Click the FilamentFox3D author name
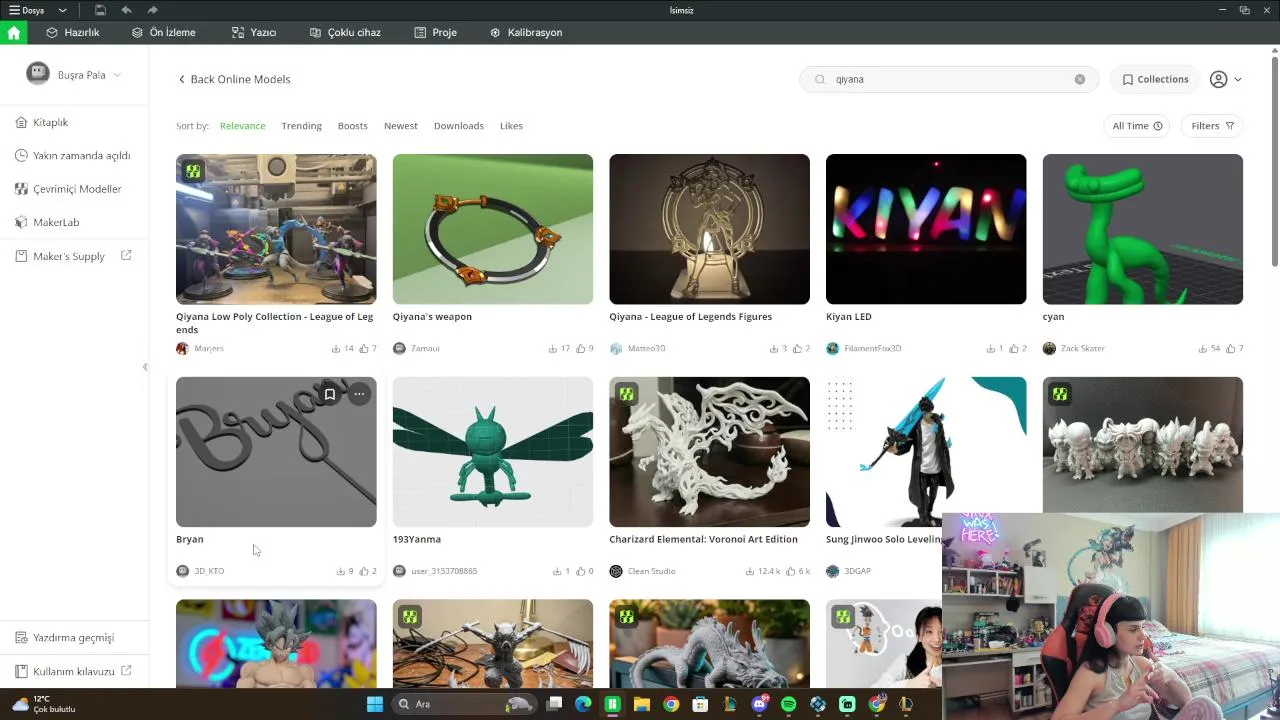Image resolution: width=1280 pixels, height=720 pixels. (x=872, y=348)
